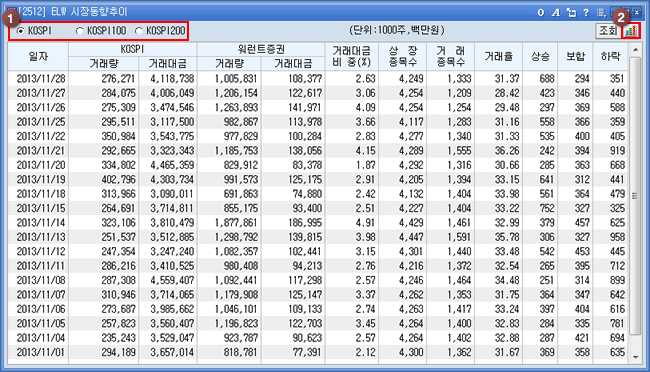
Task: Select the 2013/11/27 date row
Action: [x=318, y=93]
